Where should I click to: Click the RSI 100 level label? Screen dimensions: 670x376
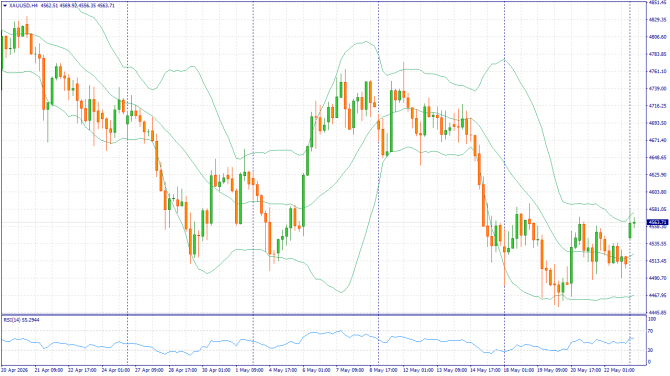point(652,319)
